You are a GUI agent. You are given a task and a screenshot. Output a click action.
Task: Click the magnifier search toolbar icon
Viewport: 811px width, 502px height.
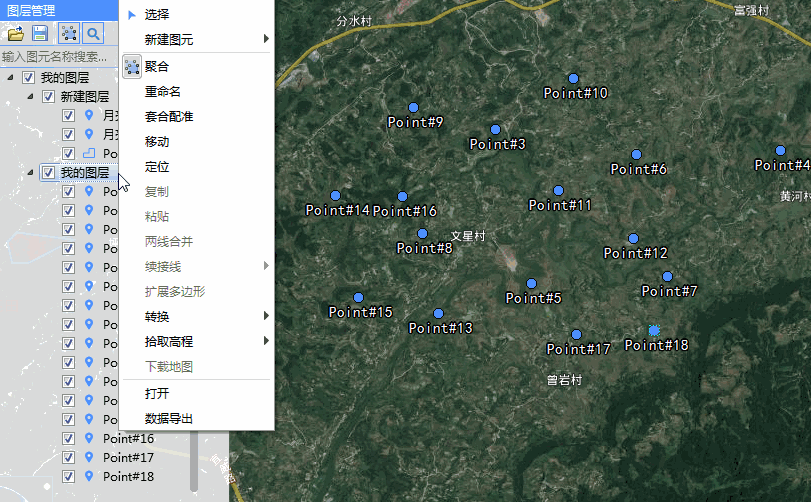93,34
